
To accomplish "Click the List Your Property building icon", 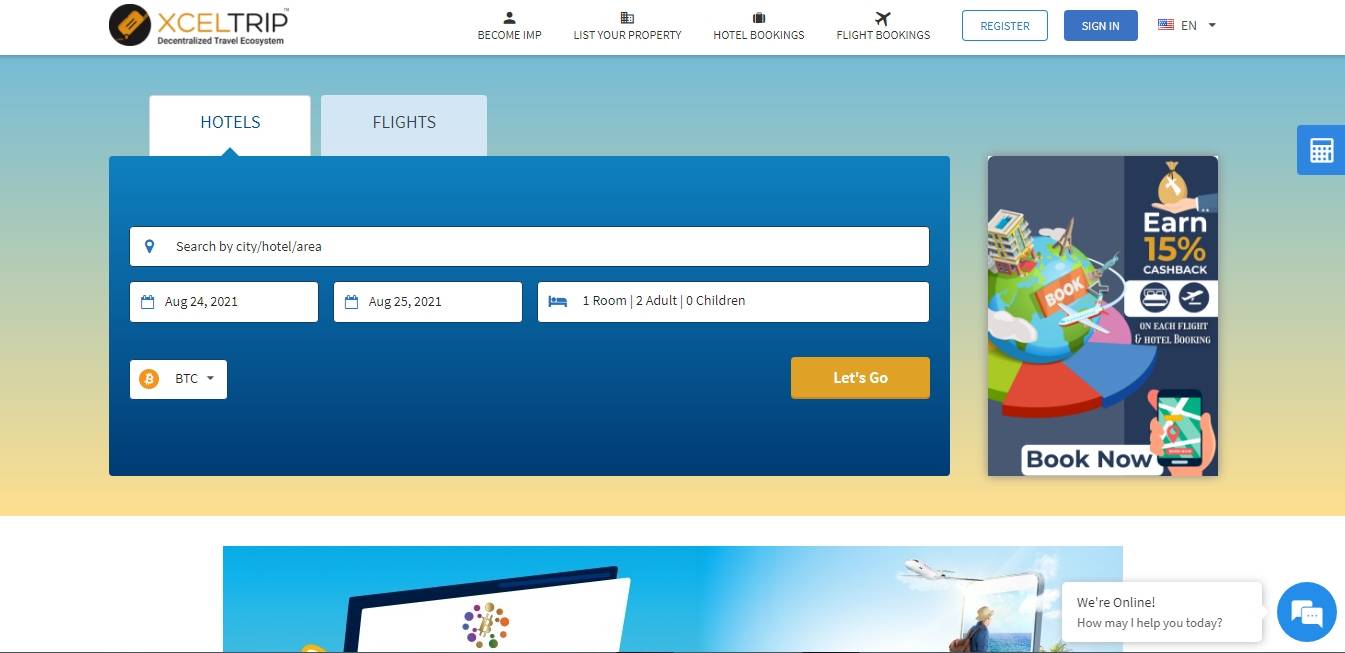I will pyautogui.click(x=627, y=18).
